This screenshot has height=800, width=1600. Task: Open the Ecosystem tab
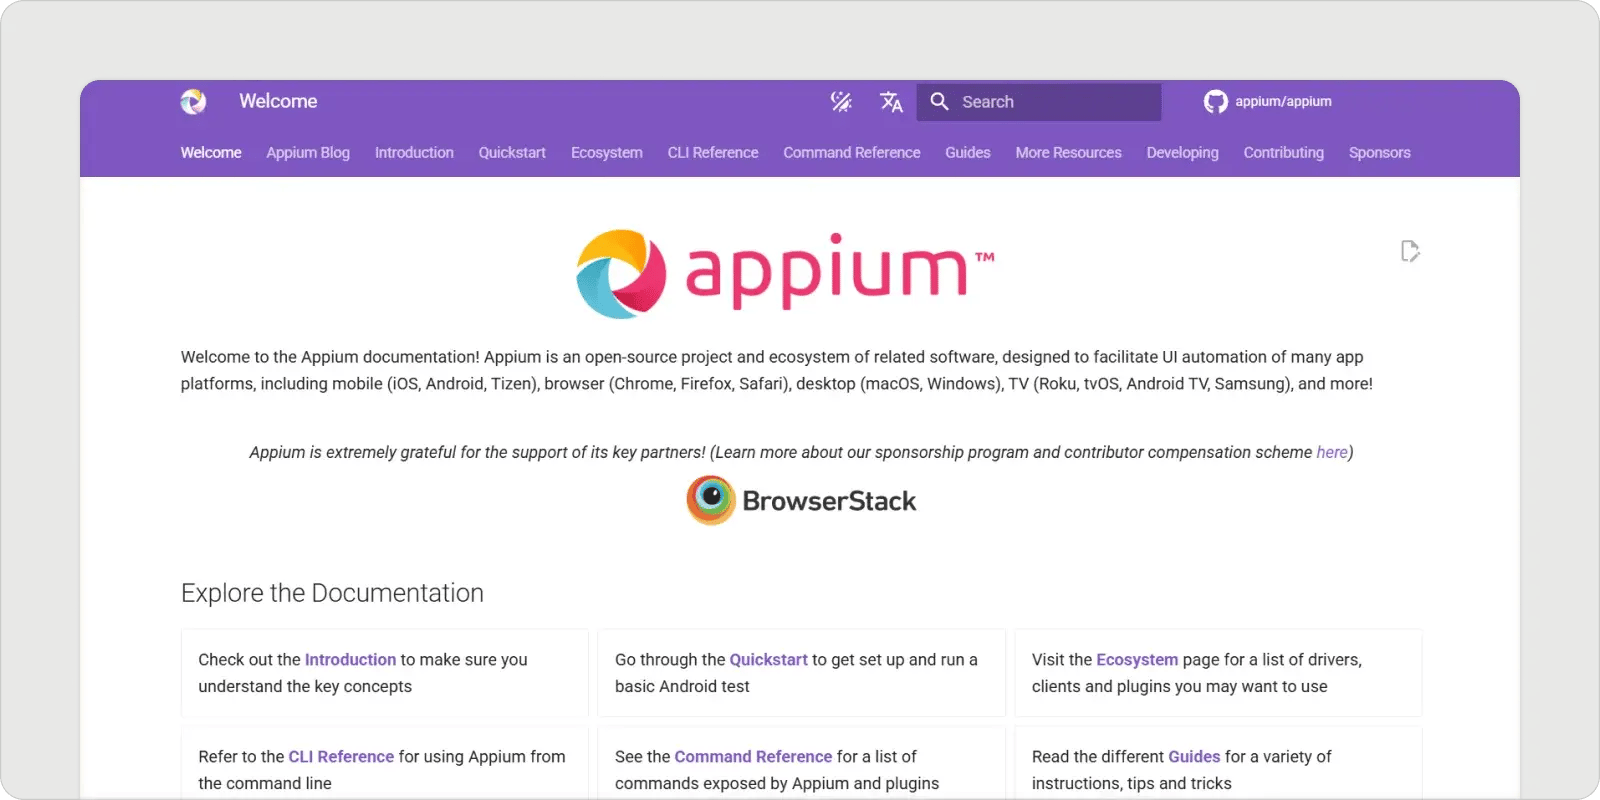[607, 152]
